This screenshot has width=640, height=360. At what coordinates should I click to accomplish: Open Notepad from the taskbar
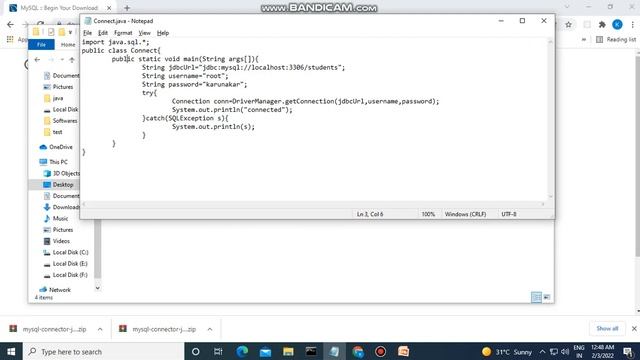point(334,351)
